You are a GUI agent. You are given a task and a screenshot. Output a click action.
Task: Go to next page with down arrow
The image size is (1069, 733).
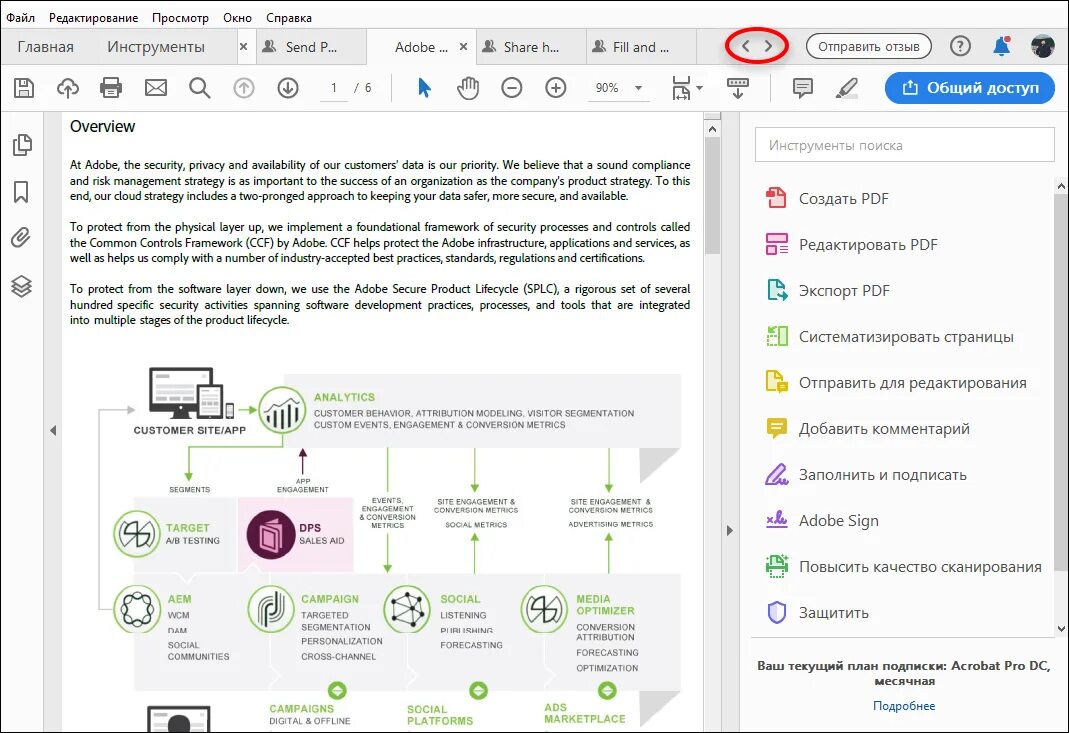[x=288, y=87]
